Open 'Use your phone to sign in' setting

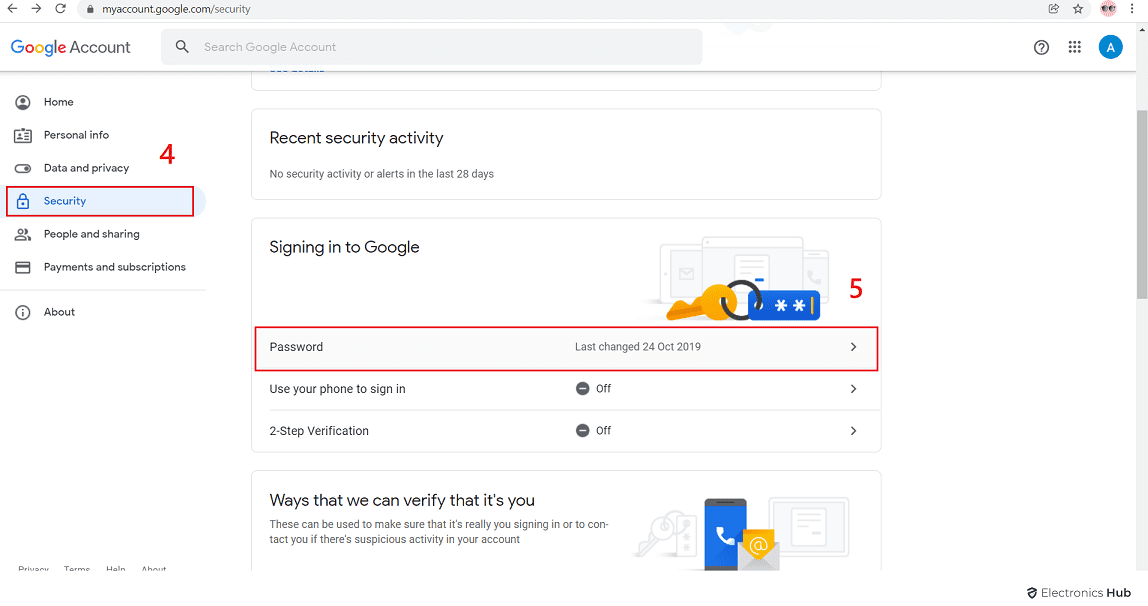pyautogui.click(x=565, y=389)
